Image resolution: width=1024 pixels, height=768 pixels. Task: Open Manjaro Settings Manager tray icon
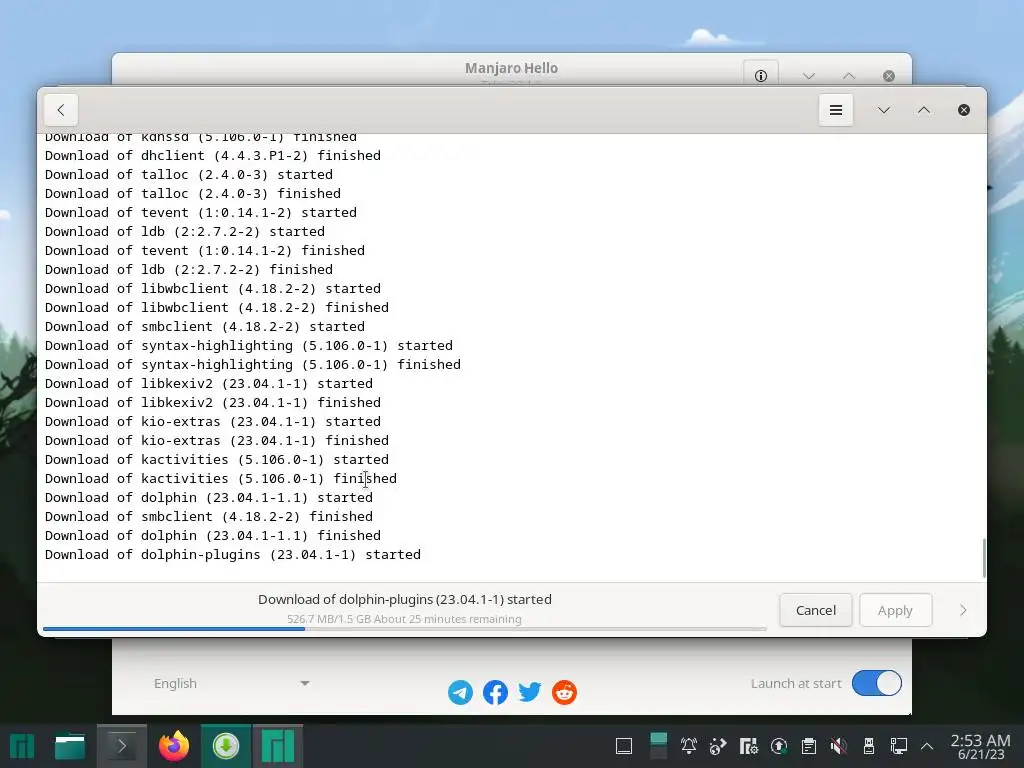tap(748, 746)
